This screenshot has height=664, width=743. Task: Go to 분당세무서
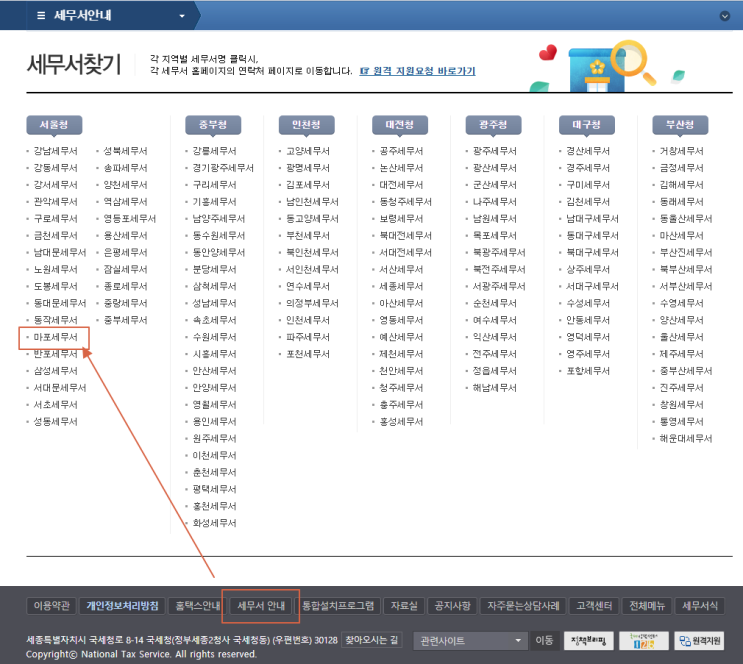coord(214,269)
